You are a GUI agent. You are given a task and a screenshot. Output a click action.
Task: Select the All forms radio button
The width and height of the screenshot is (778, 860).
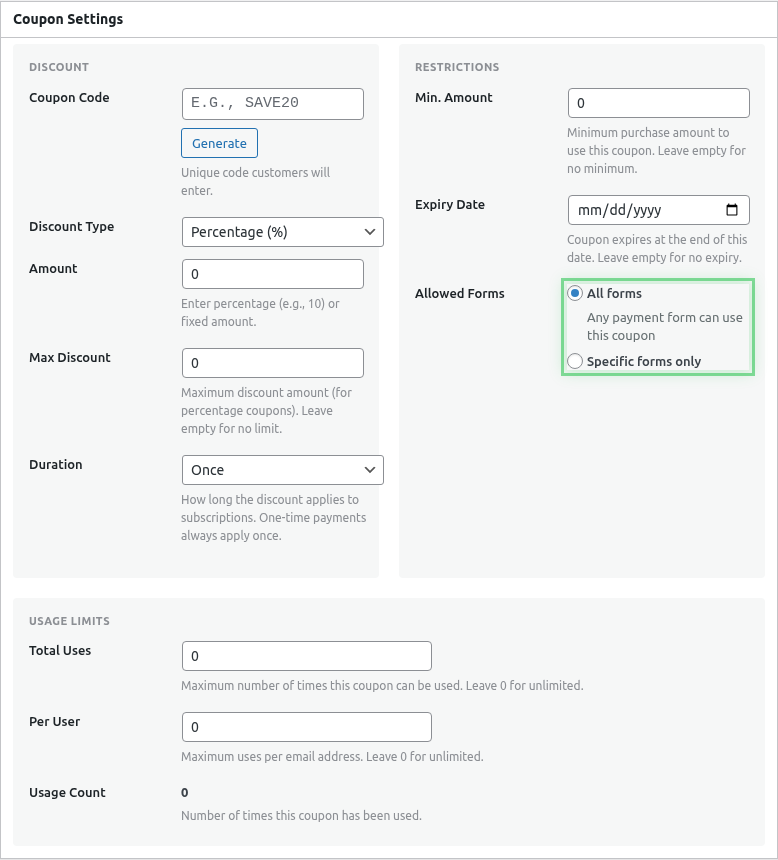click(575, 292)
